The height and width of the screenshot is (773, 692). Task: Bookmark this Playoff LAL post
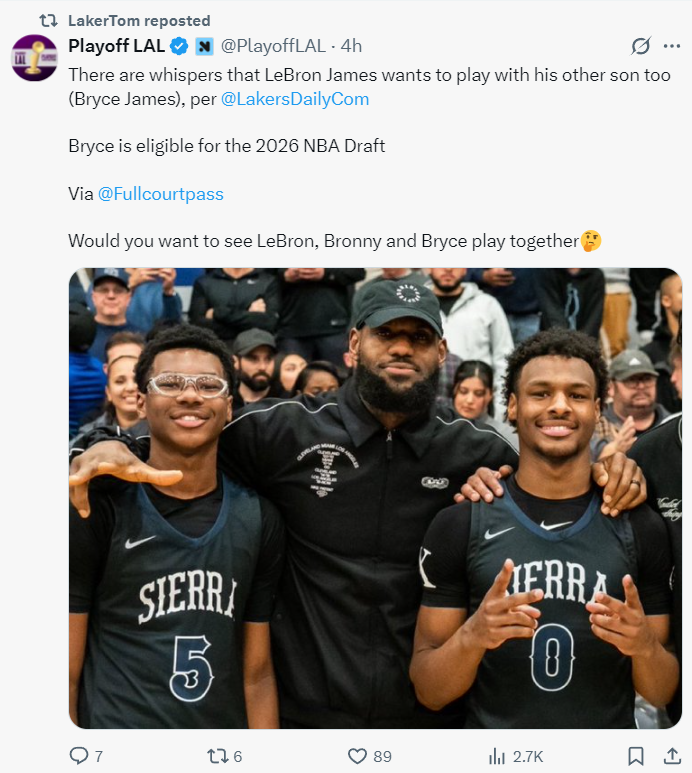tap(635, 756)
